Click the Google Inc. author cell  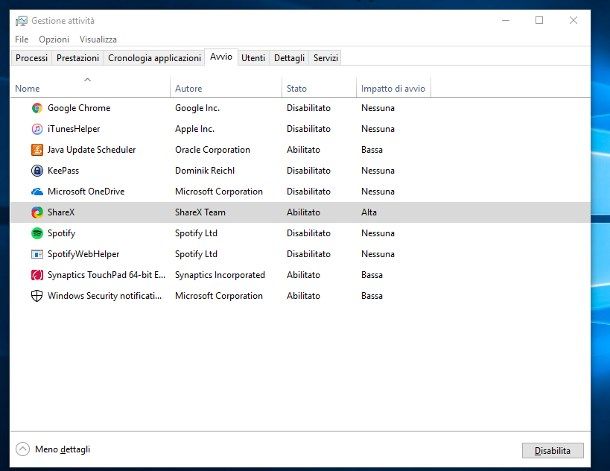[x=197, y=108]
